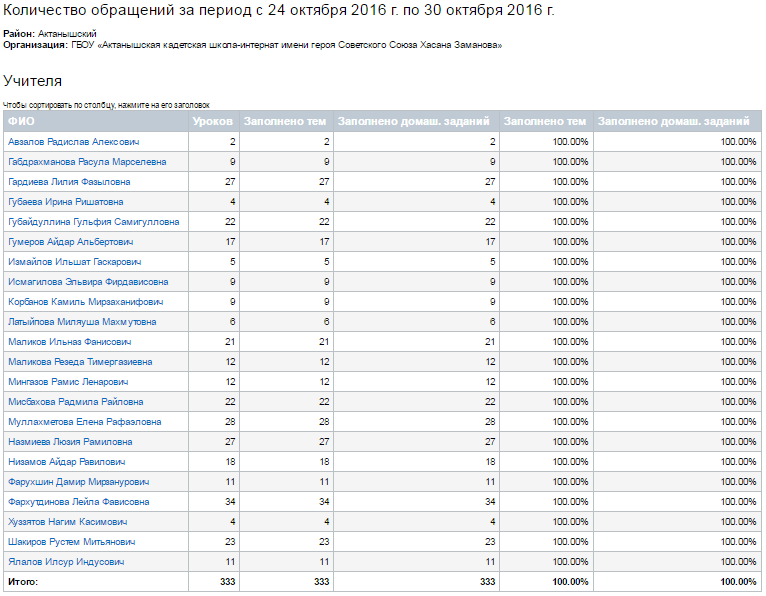Open Ялалов Илсур Индусович link

(x=66, y=562)
